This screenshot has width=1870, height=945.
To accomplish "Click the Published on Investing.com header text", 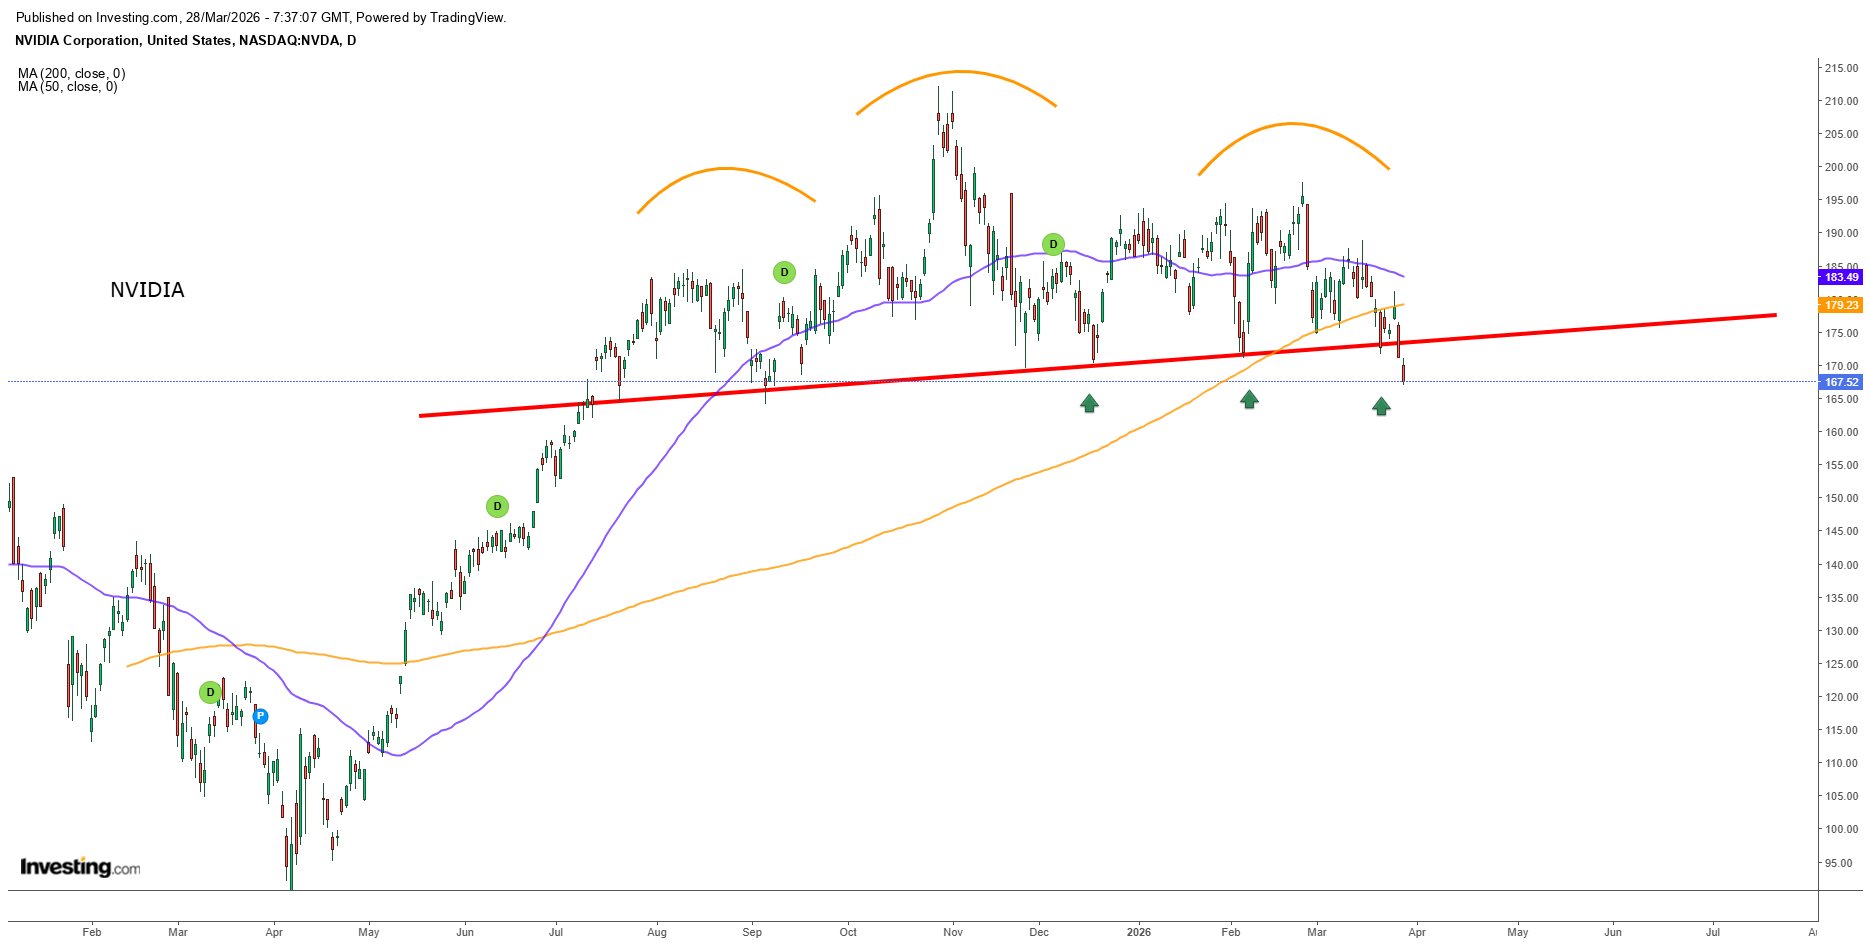I will click(x=261, y=17).
